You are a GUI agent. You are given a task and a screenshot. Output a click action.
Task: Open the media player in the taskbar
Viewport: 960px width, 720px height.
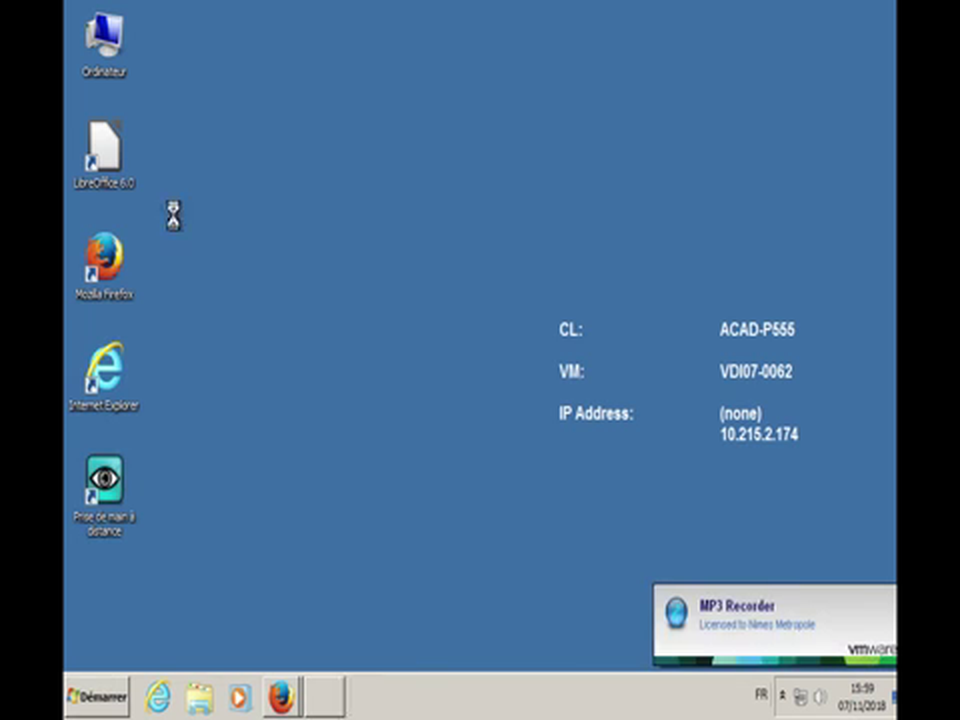pos(239,696)
